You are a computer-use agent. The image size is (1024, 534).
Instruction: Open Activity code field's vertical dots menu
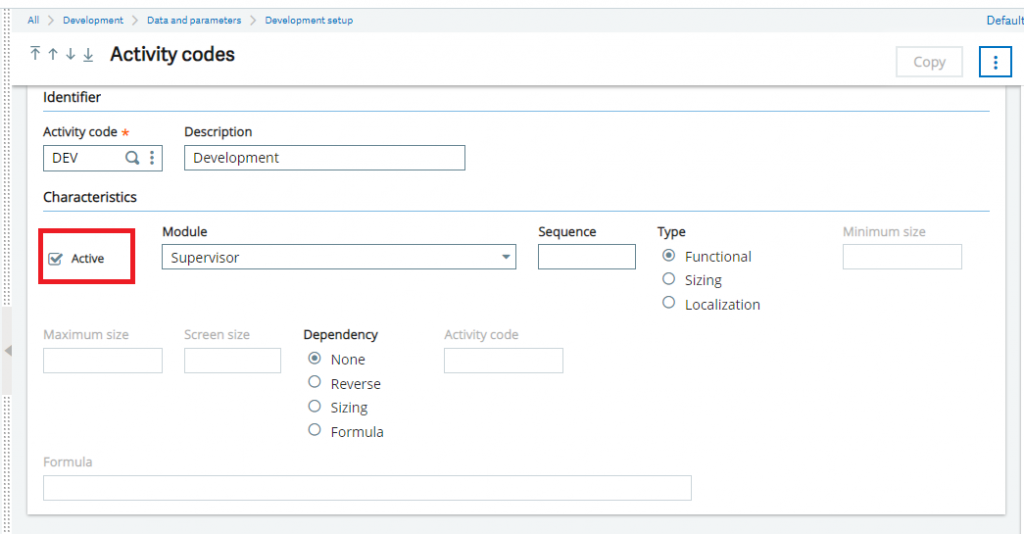coord(152,158)
